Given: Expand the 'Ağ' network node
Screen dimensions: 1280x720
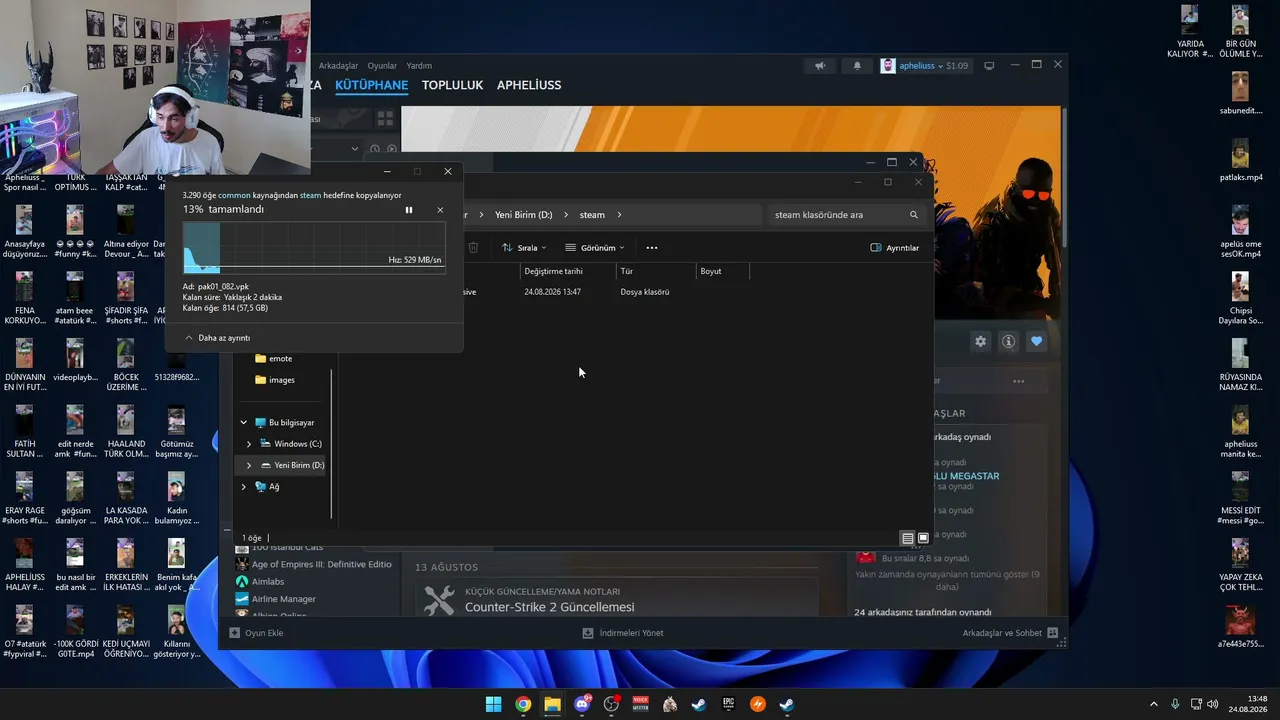Looking at the screenshot, I should click(243, 487).
